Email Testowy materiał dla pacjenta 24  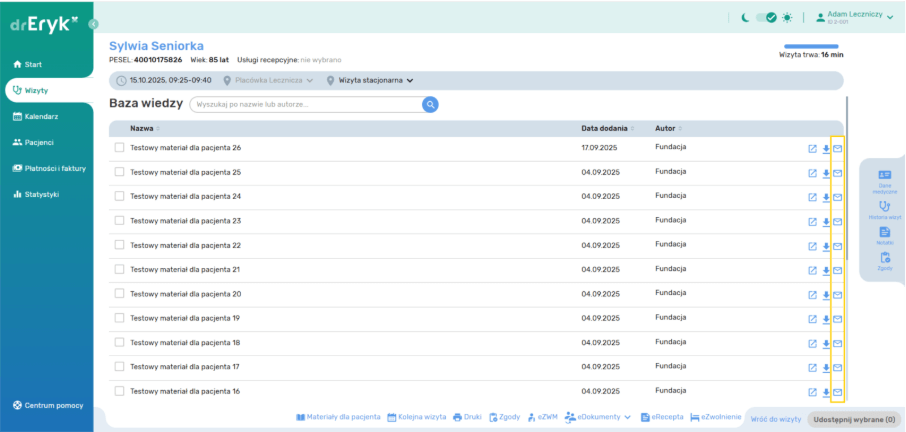coord(838,197)
